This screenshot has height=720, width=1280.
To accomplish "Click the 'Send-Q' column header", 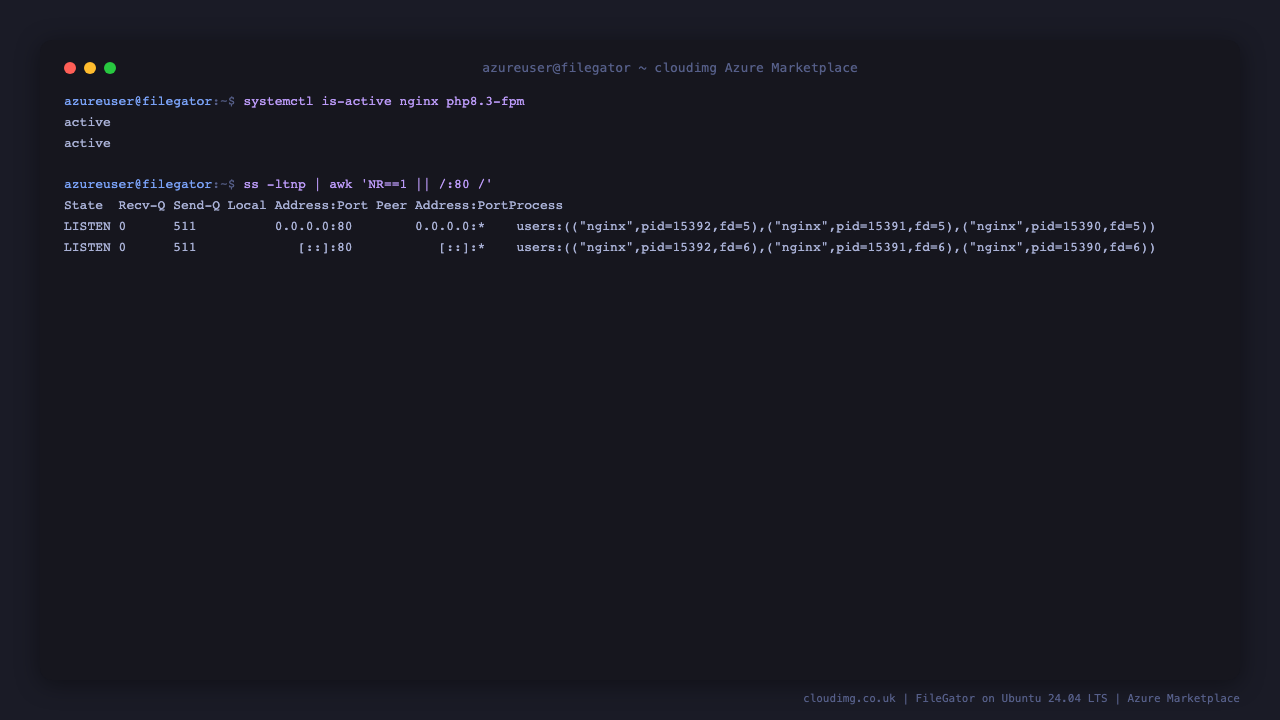I will [x=196, y=205].
